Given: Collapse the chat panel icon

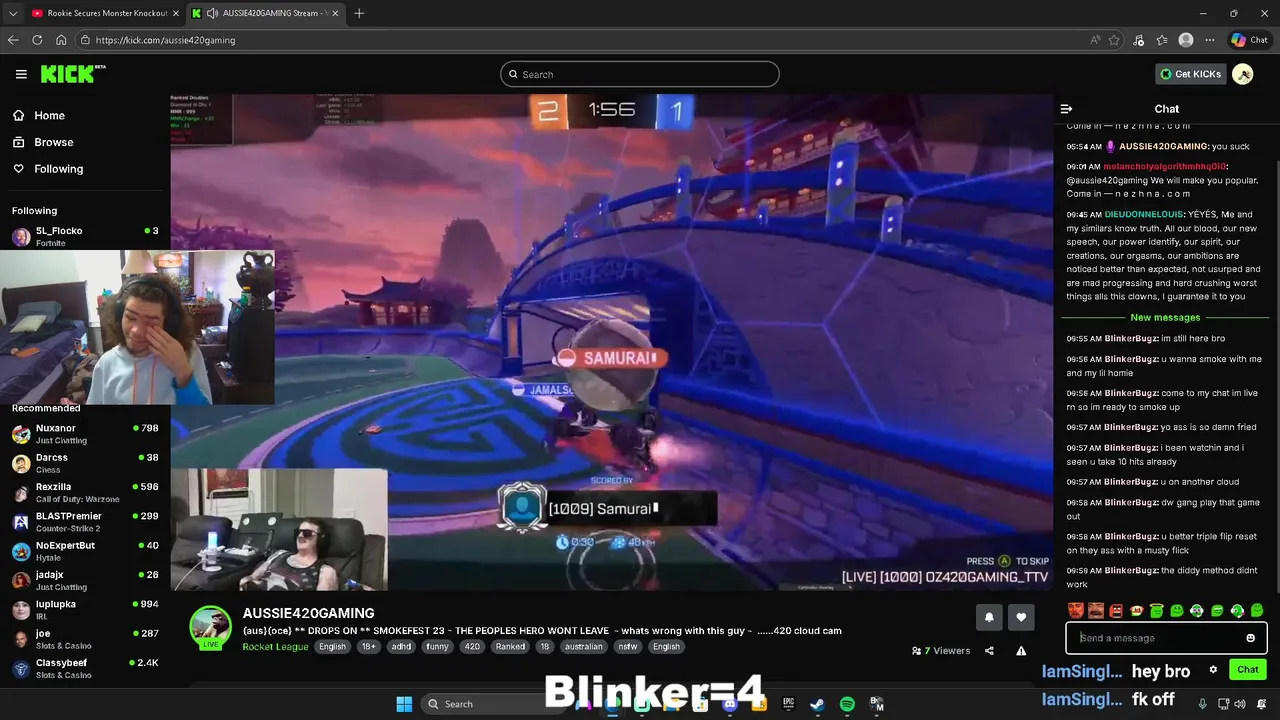Looking at the screenshot, I should [x=1066, y=109].
